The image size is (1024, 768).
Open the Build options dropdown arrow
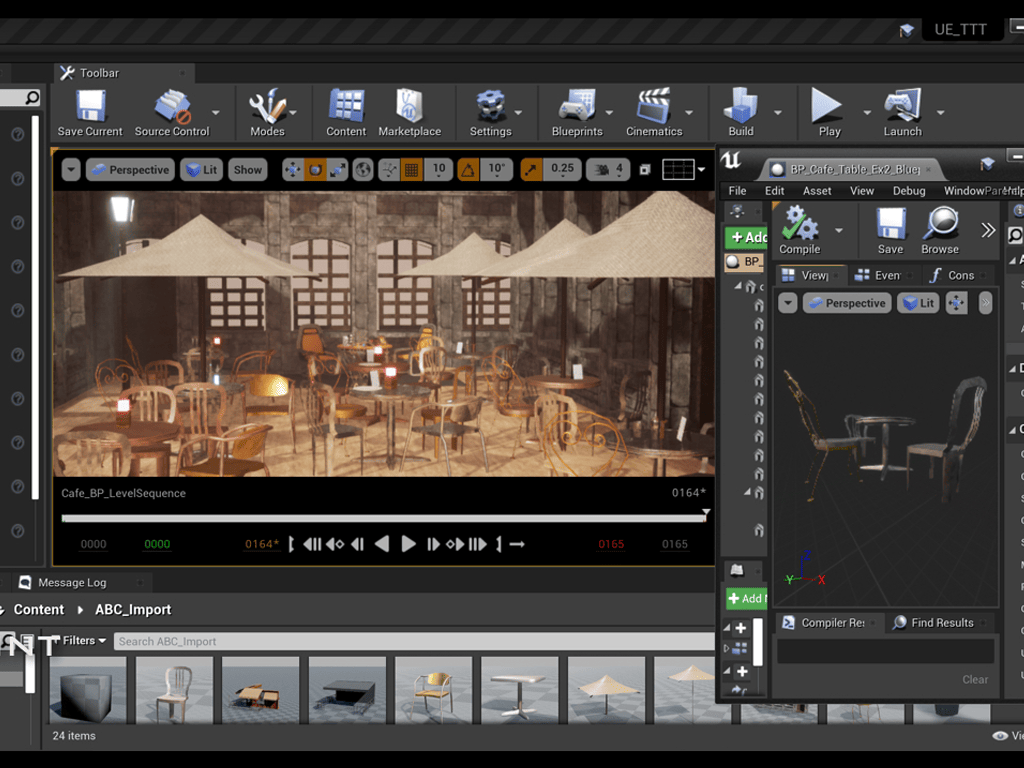[778, 113]
